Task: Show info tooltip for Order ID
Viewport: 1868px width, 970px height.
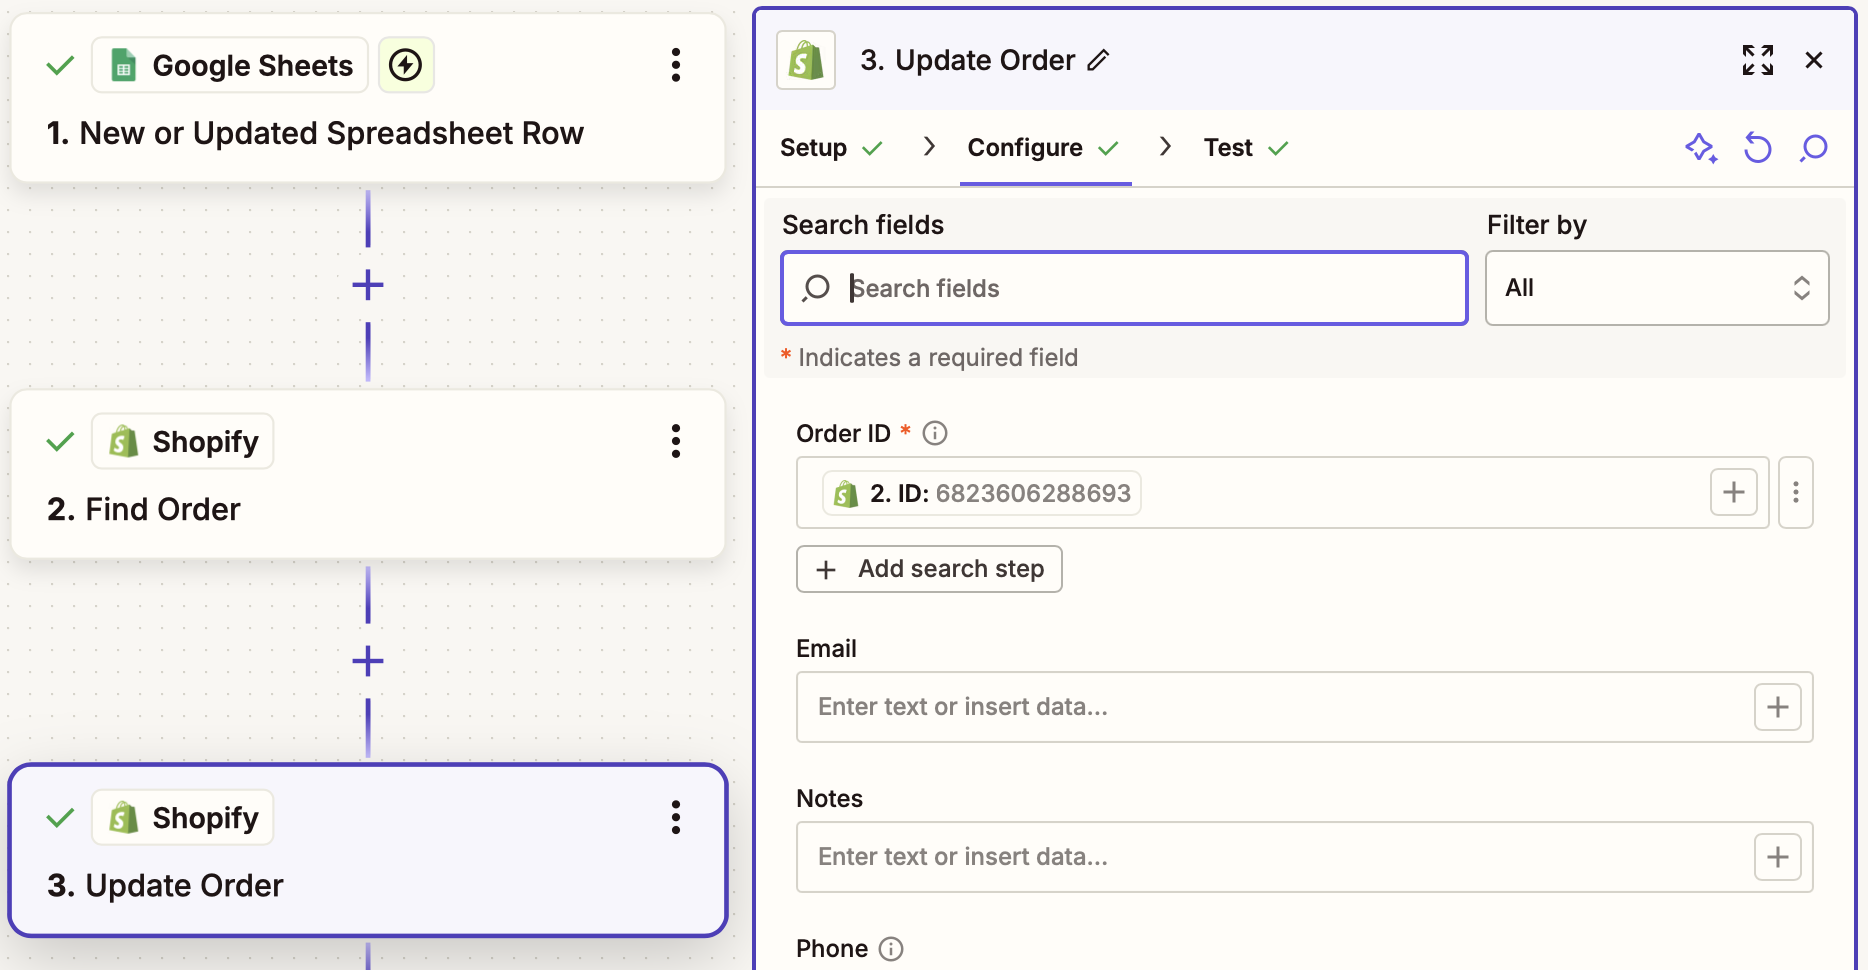Action: (935, 433)
